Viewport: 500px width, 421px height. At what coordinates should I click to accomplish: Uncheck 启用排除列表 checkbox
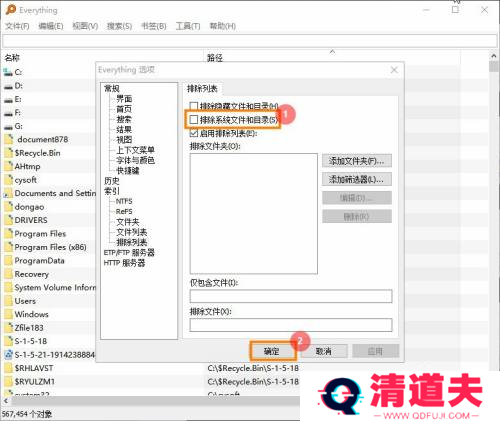click(x=194, y=133)
